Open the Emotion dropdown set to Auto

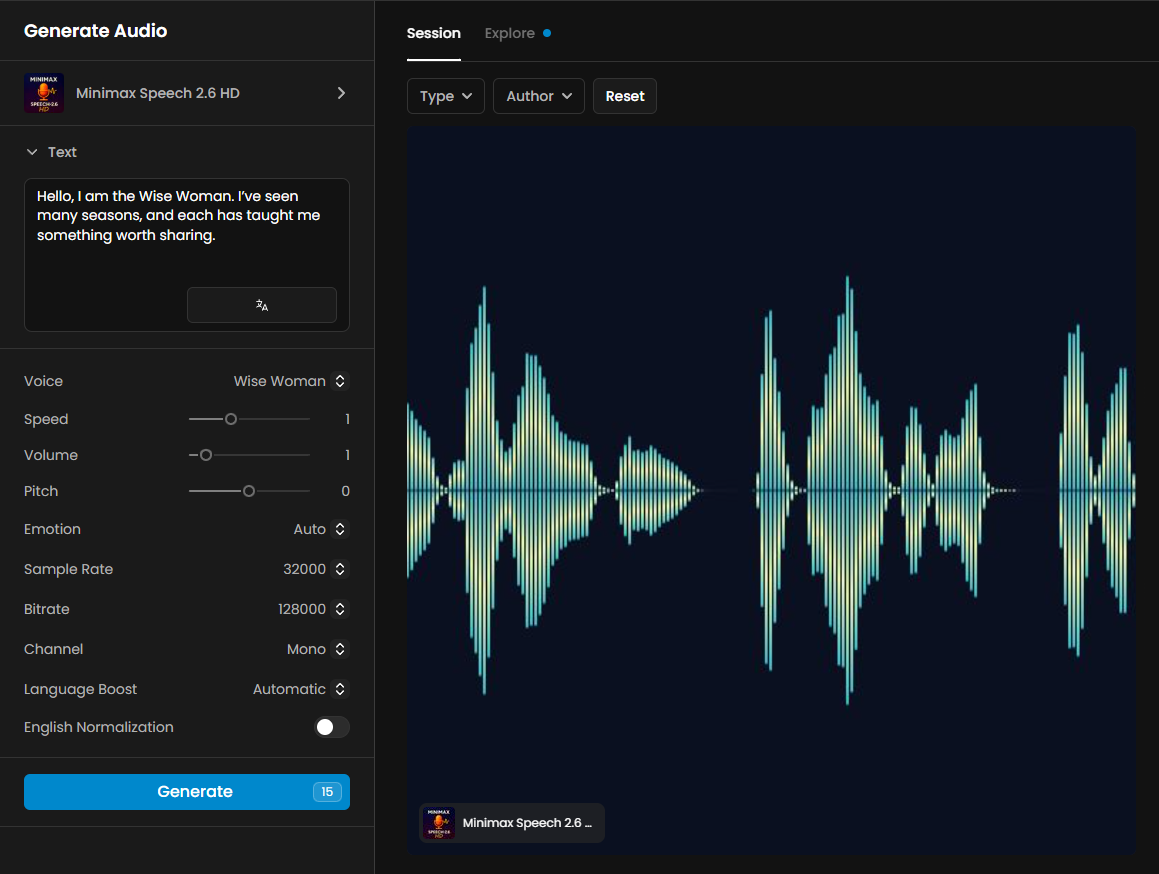point(319,529)
